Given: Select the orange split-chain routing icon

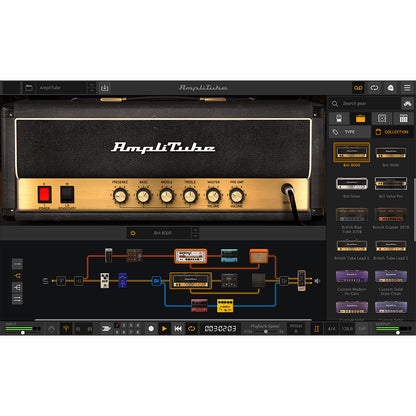Looking at the screenshot, I should [17, 276].
